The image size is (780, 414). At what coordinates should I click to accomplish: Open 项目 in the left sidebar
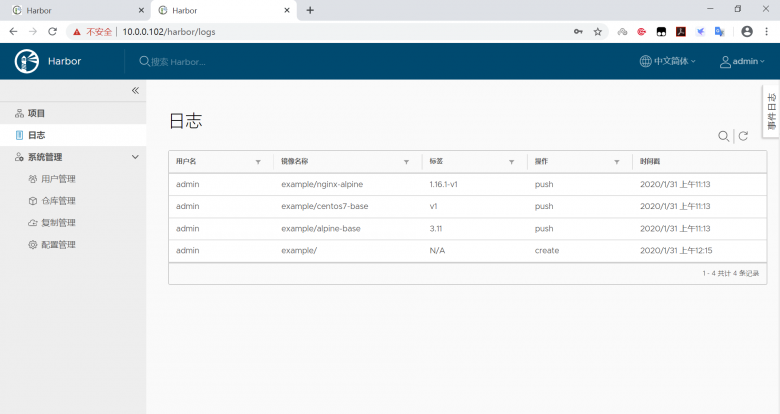tap(36, 113)
